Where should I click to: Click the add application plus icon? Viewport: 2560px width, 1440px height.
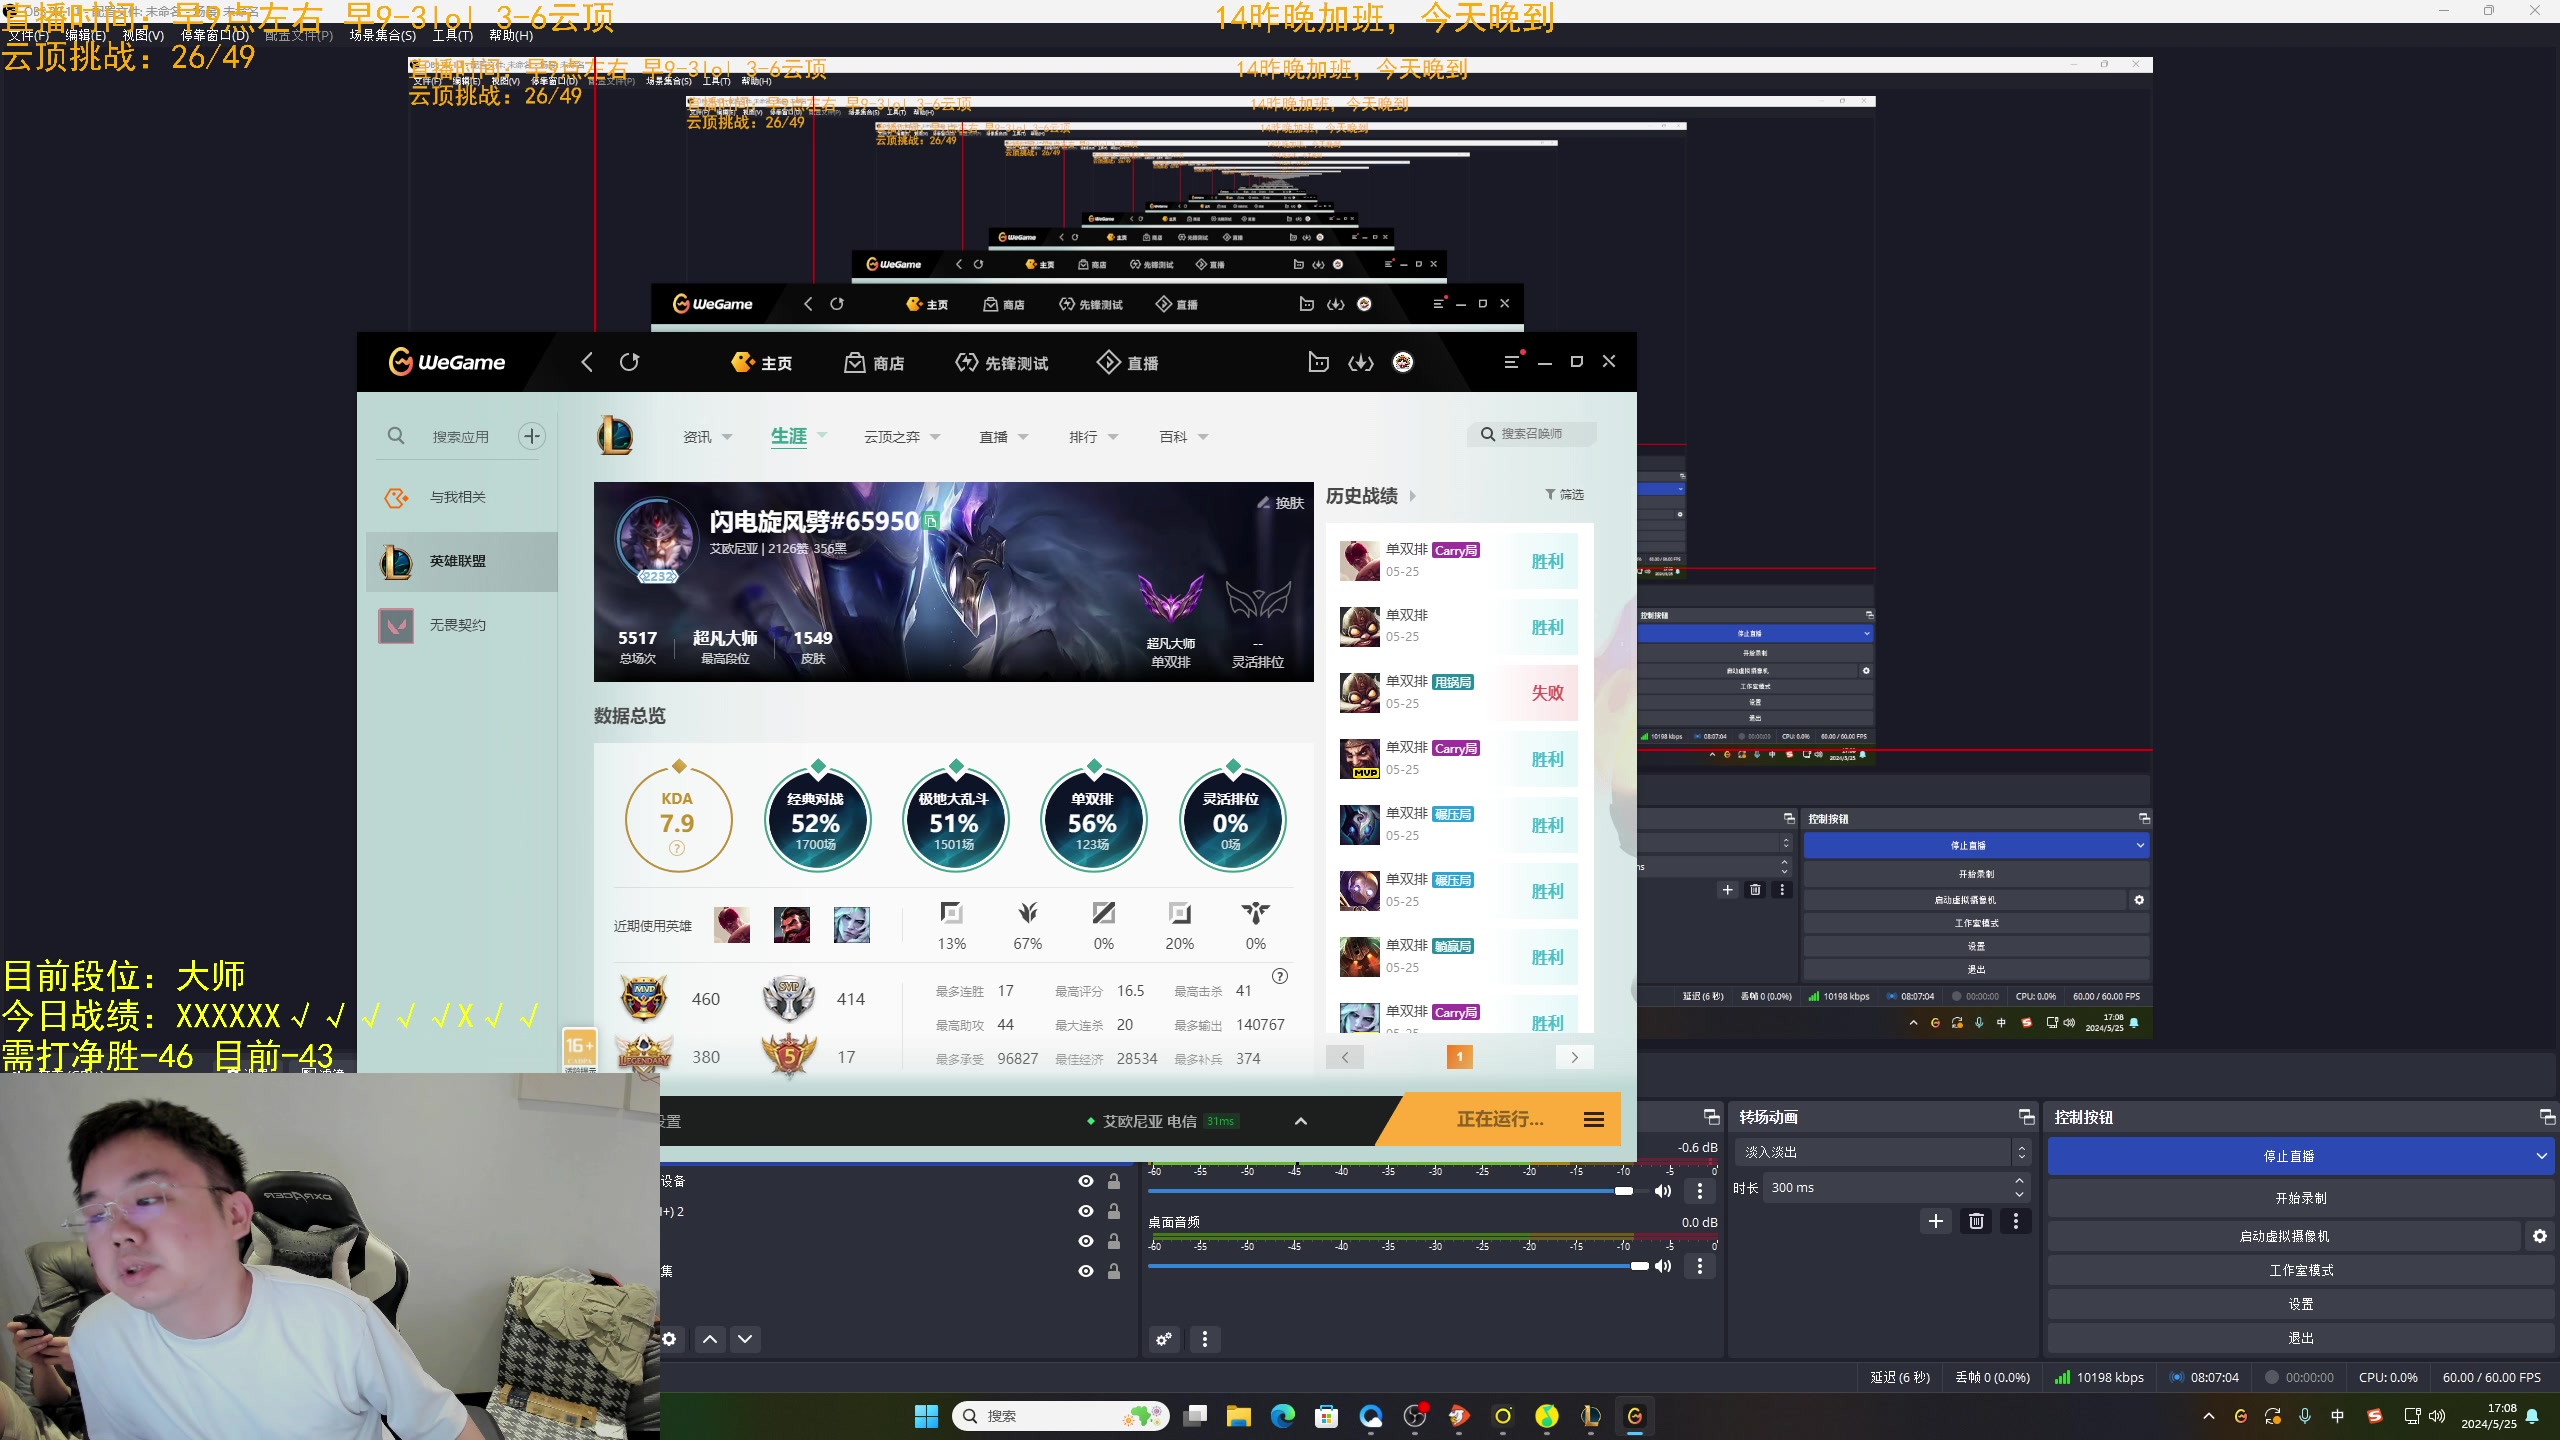(532, 436)
